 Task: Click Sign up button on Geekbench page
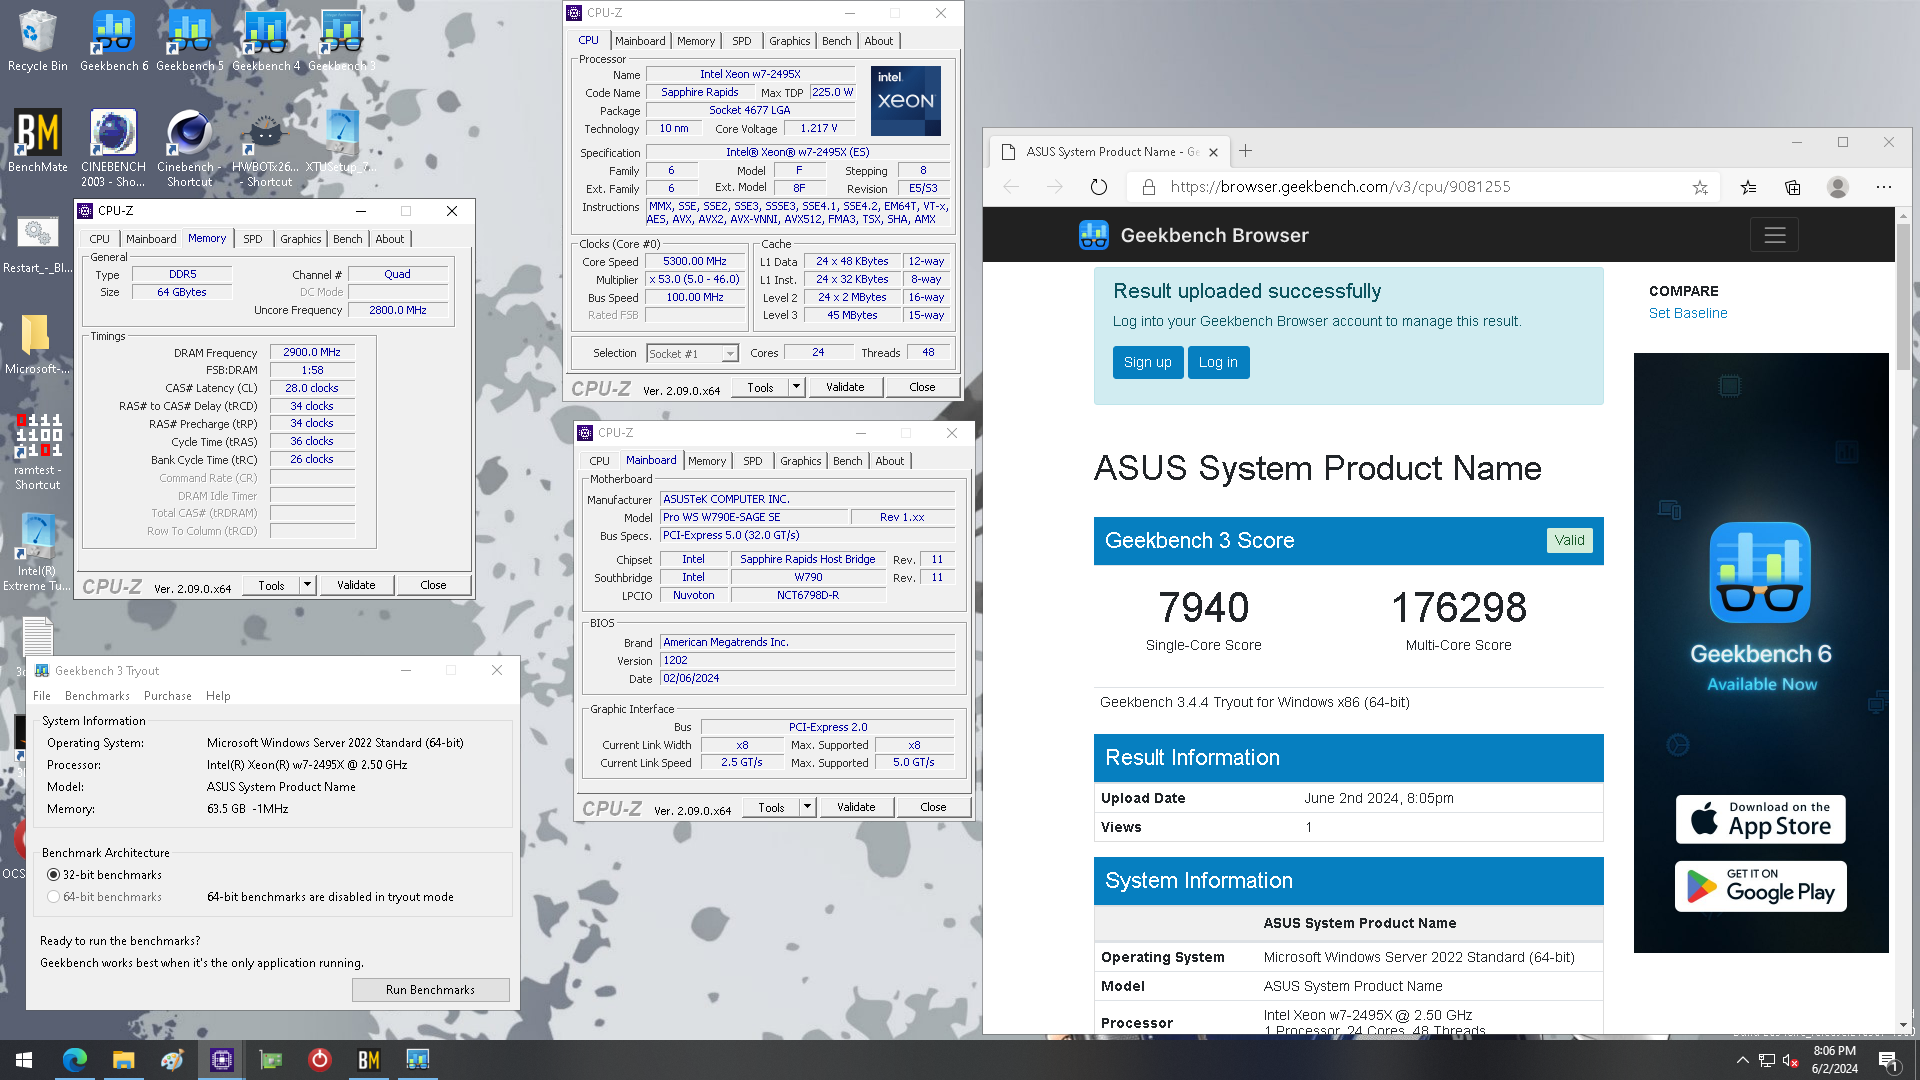click(1148, 363)
